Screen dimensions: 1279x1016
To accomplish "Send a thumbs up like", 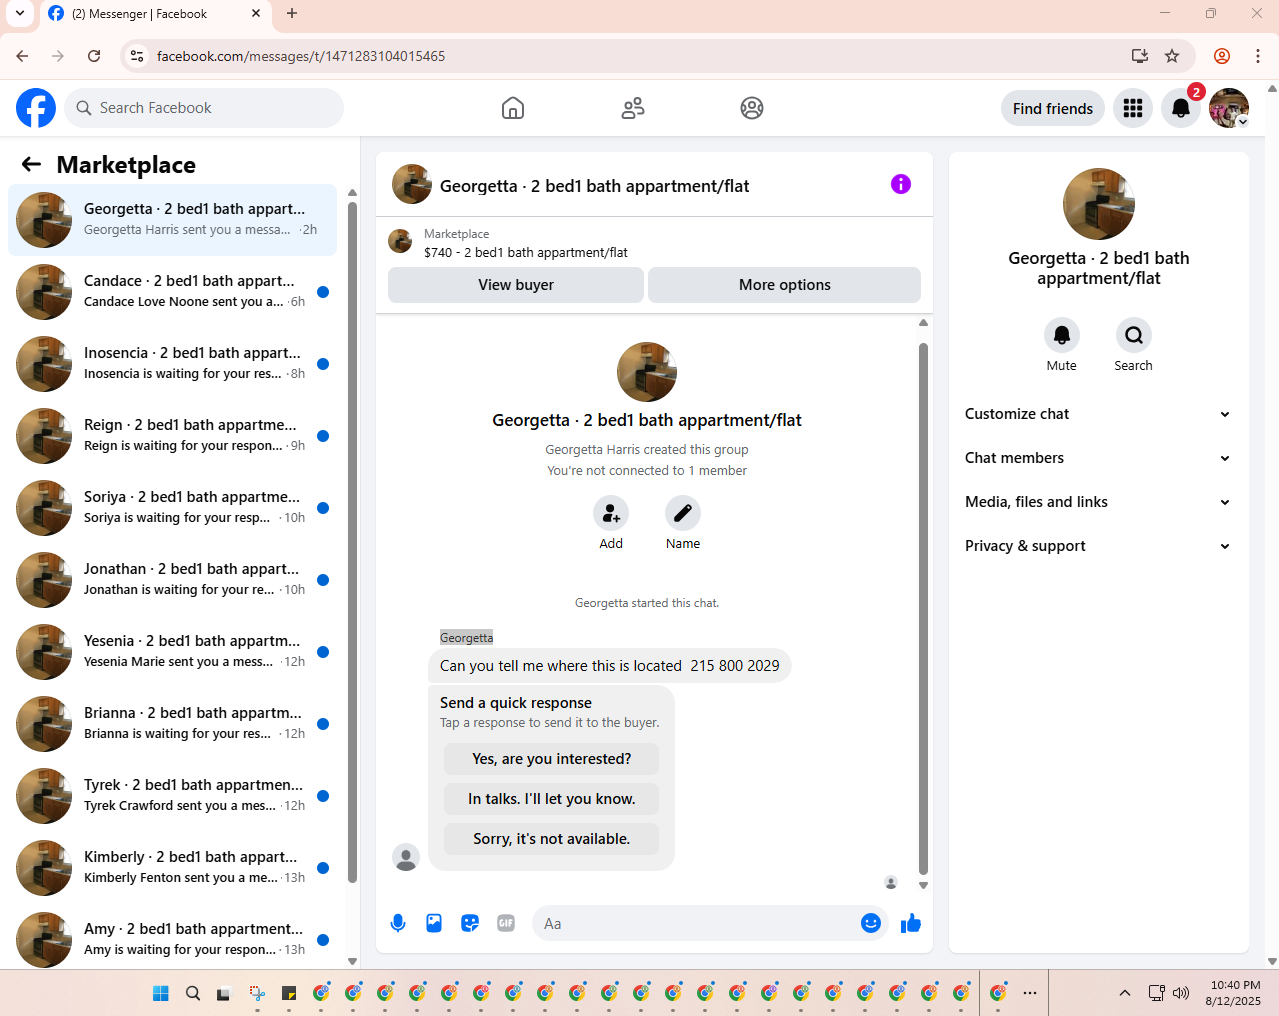I will pos(911,923).
